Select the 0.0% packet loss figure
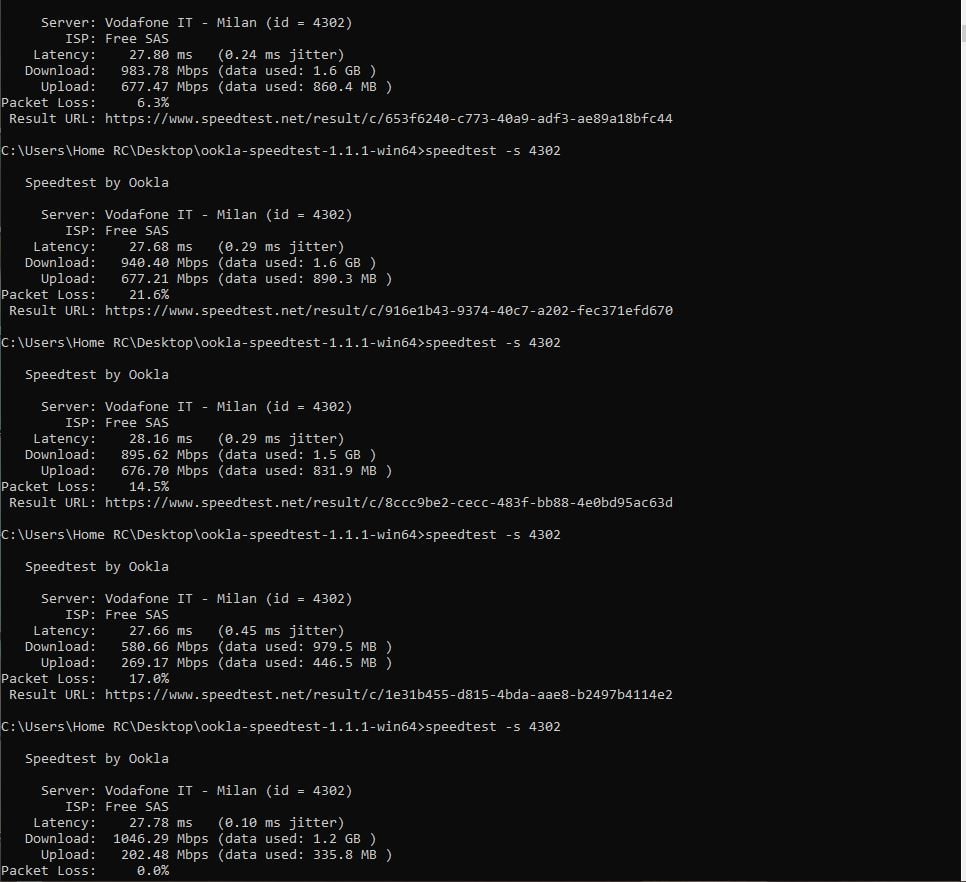 click(x=153, y=871)
